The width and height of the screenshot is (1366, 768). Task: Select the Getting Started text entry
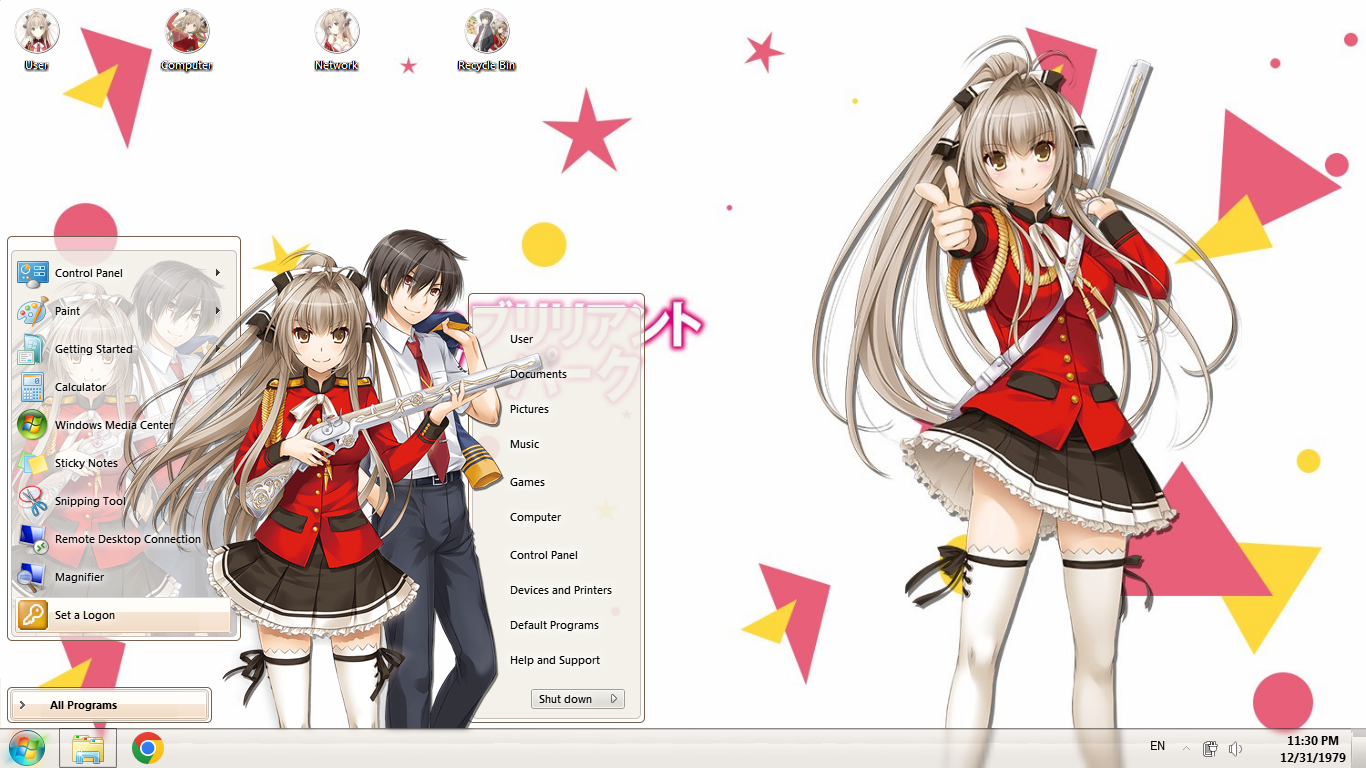[x=94, y=349]
